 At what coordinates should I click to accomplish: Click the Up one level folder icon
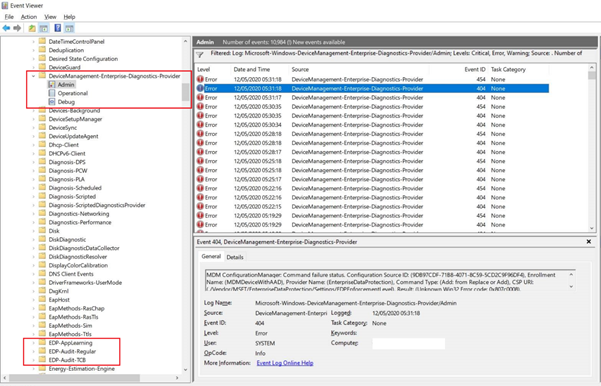coord(32,28)
